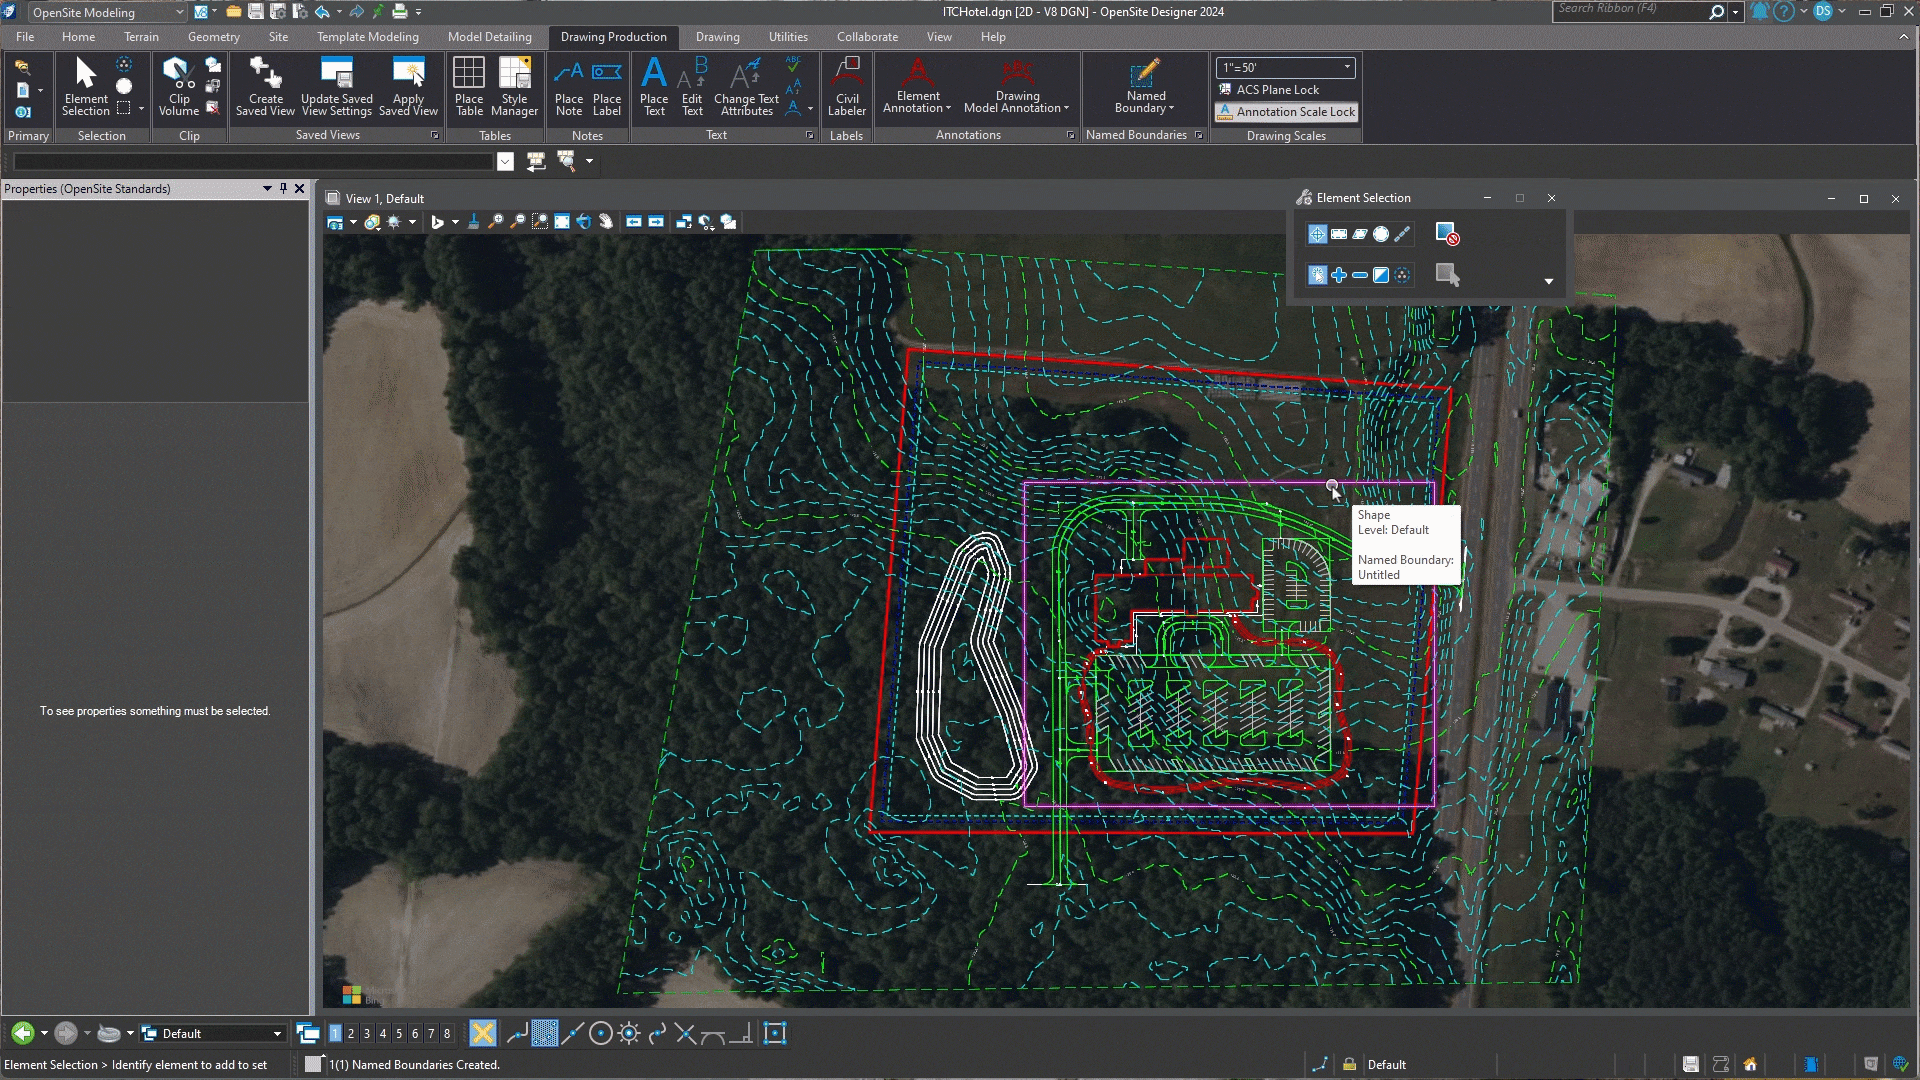Toggle the ACS Plane Lock
Image resolution: width=1920 pixels, height=1080 pixels.
(x=1276, y=90)
